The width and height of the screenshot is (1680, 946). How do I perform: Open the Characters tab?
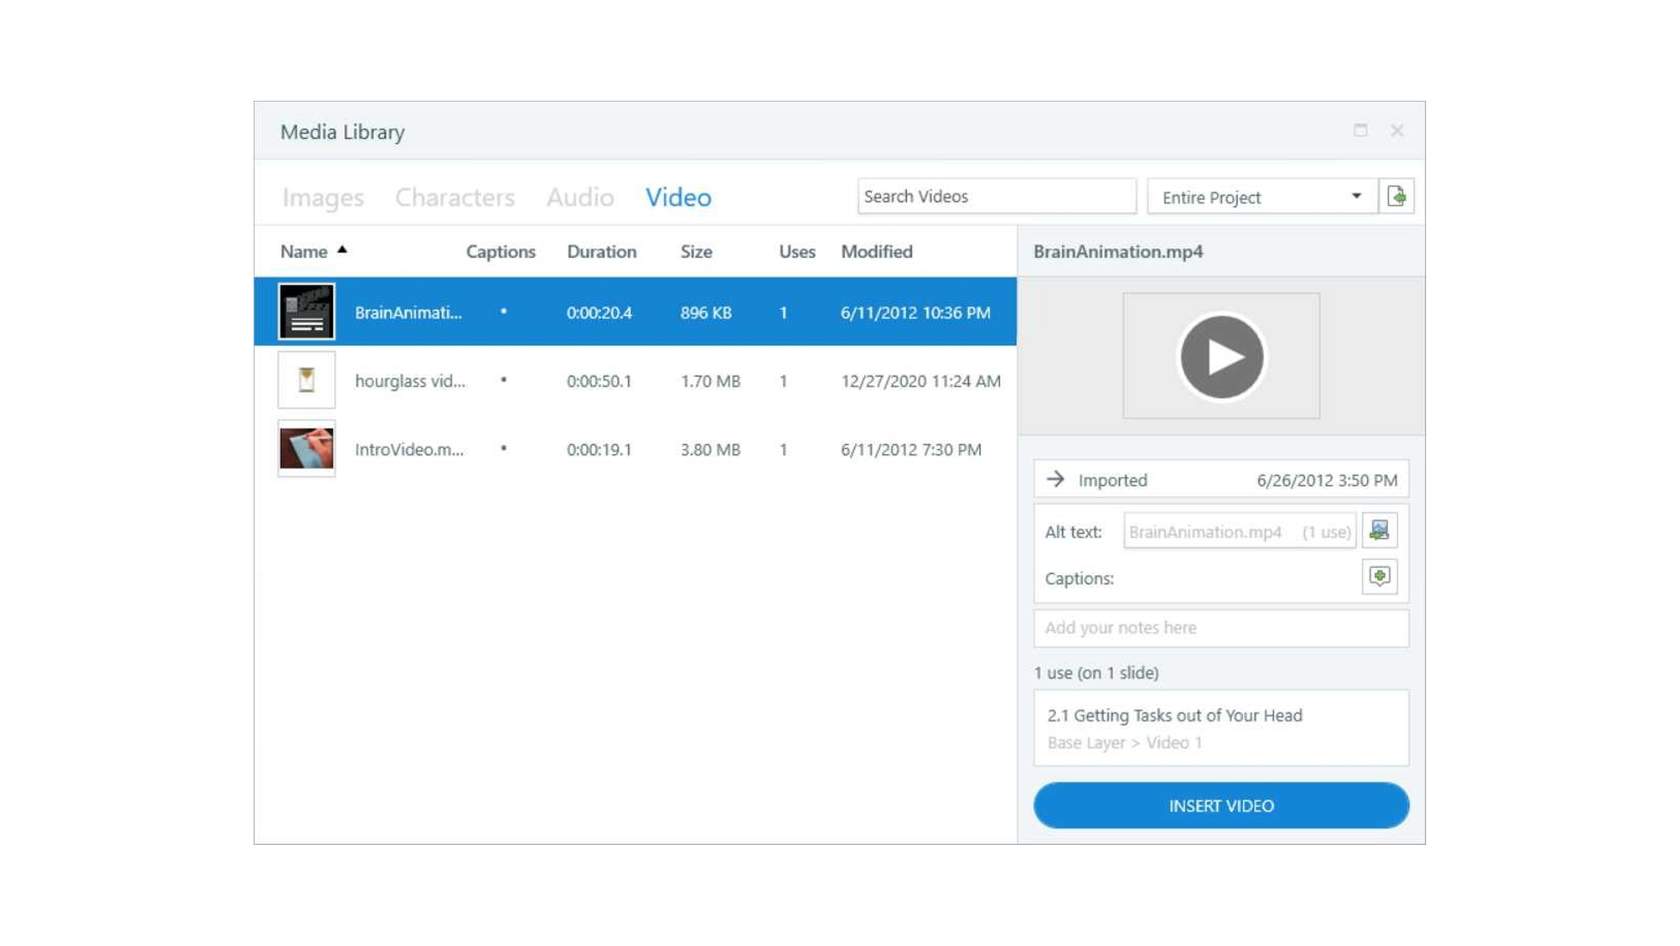click(x=454, y=198)
